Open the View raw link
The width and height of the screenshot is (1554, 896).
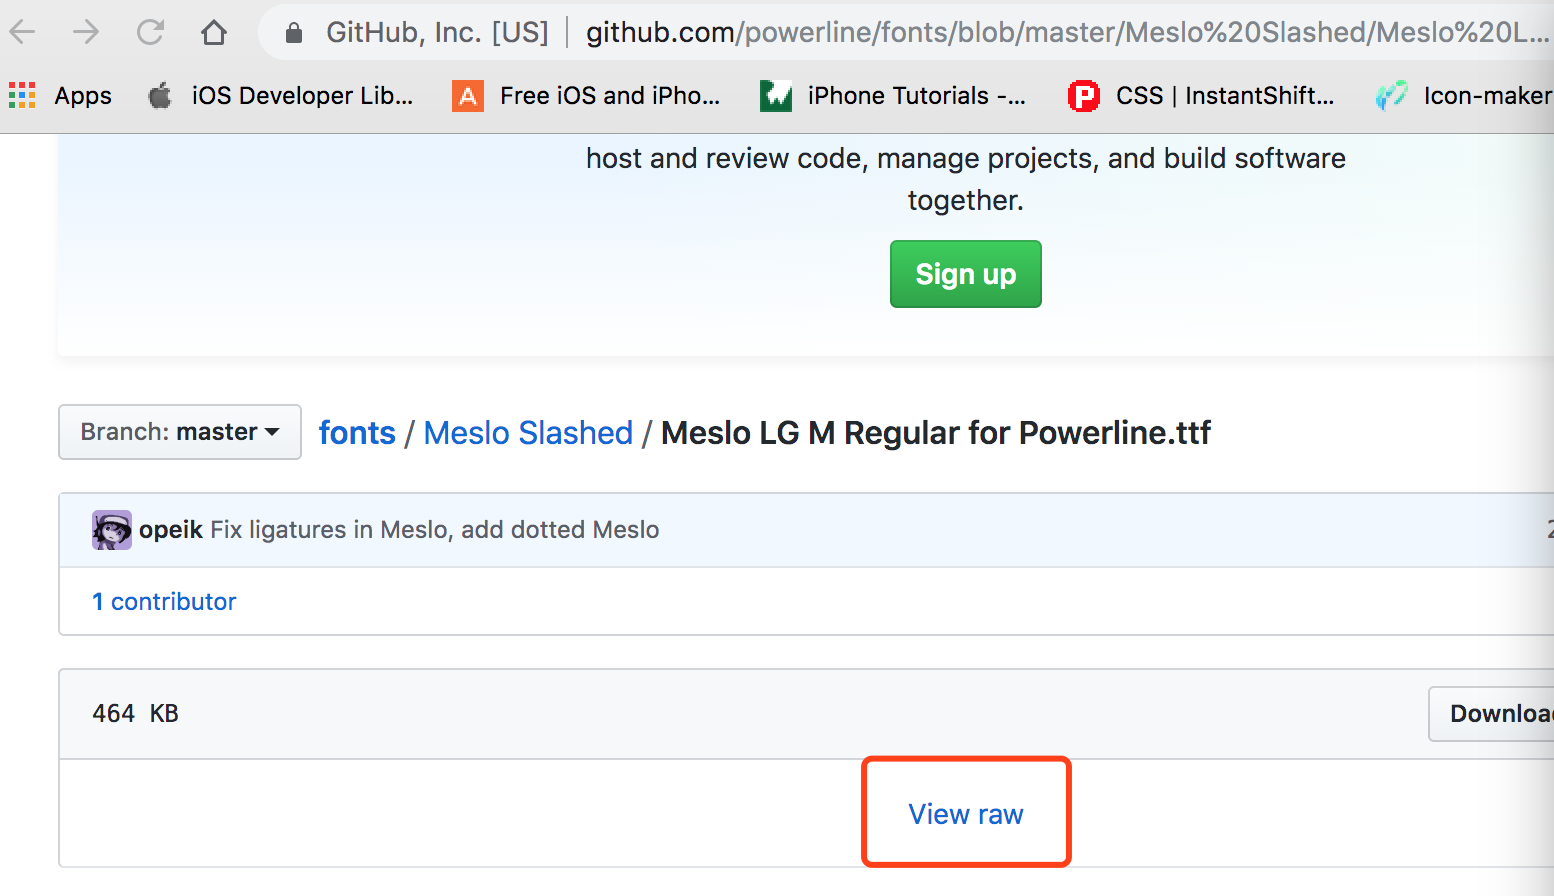[x=966, y=814]
